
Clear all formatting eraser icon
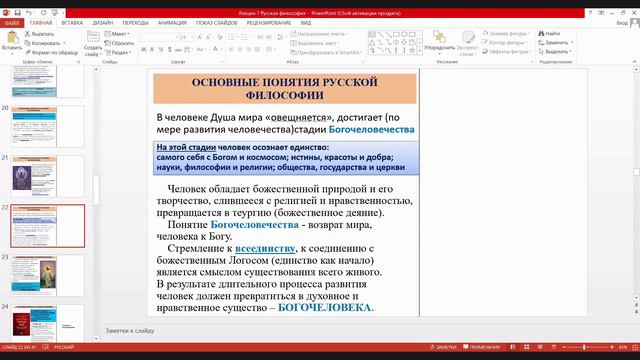coord(220,37)
